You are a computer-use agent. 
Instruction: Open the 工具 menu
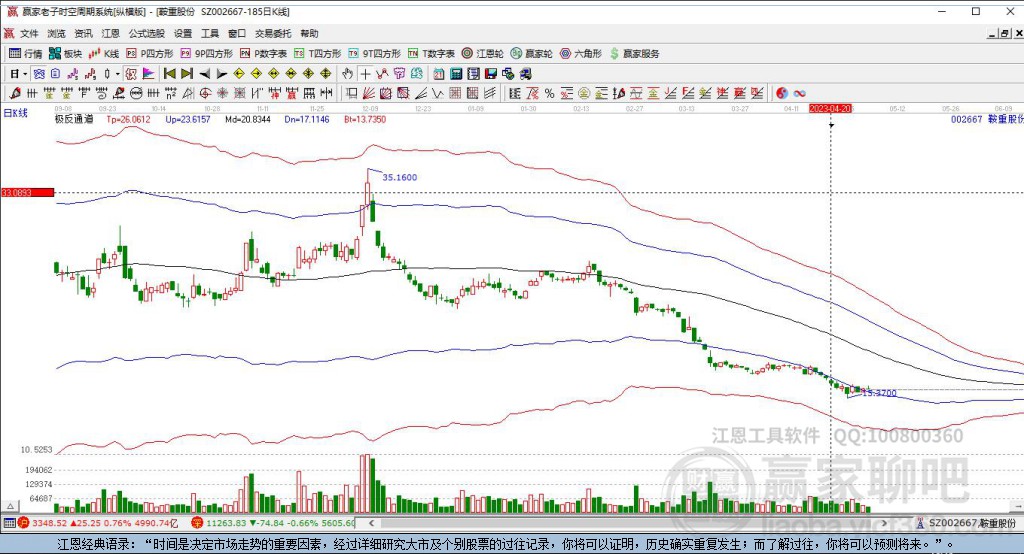(210, 33)
